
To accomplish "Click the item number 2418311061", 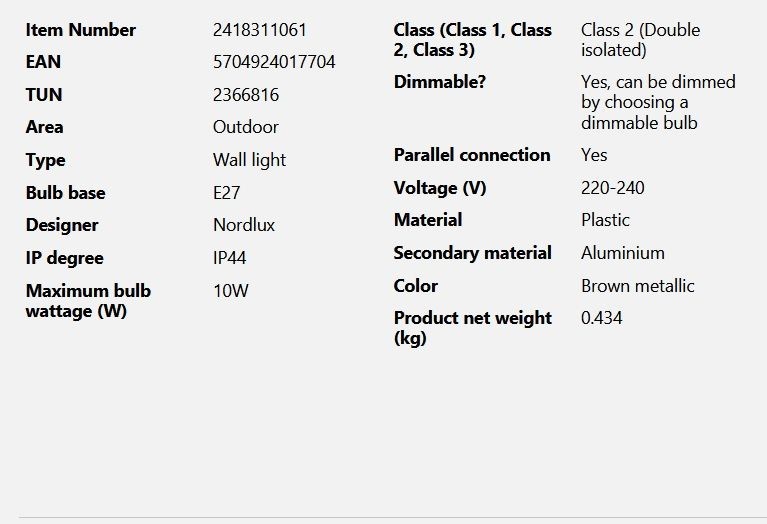I will (x=260, y=30).
